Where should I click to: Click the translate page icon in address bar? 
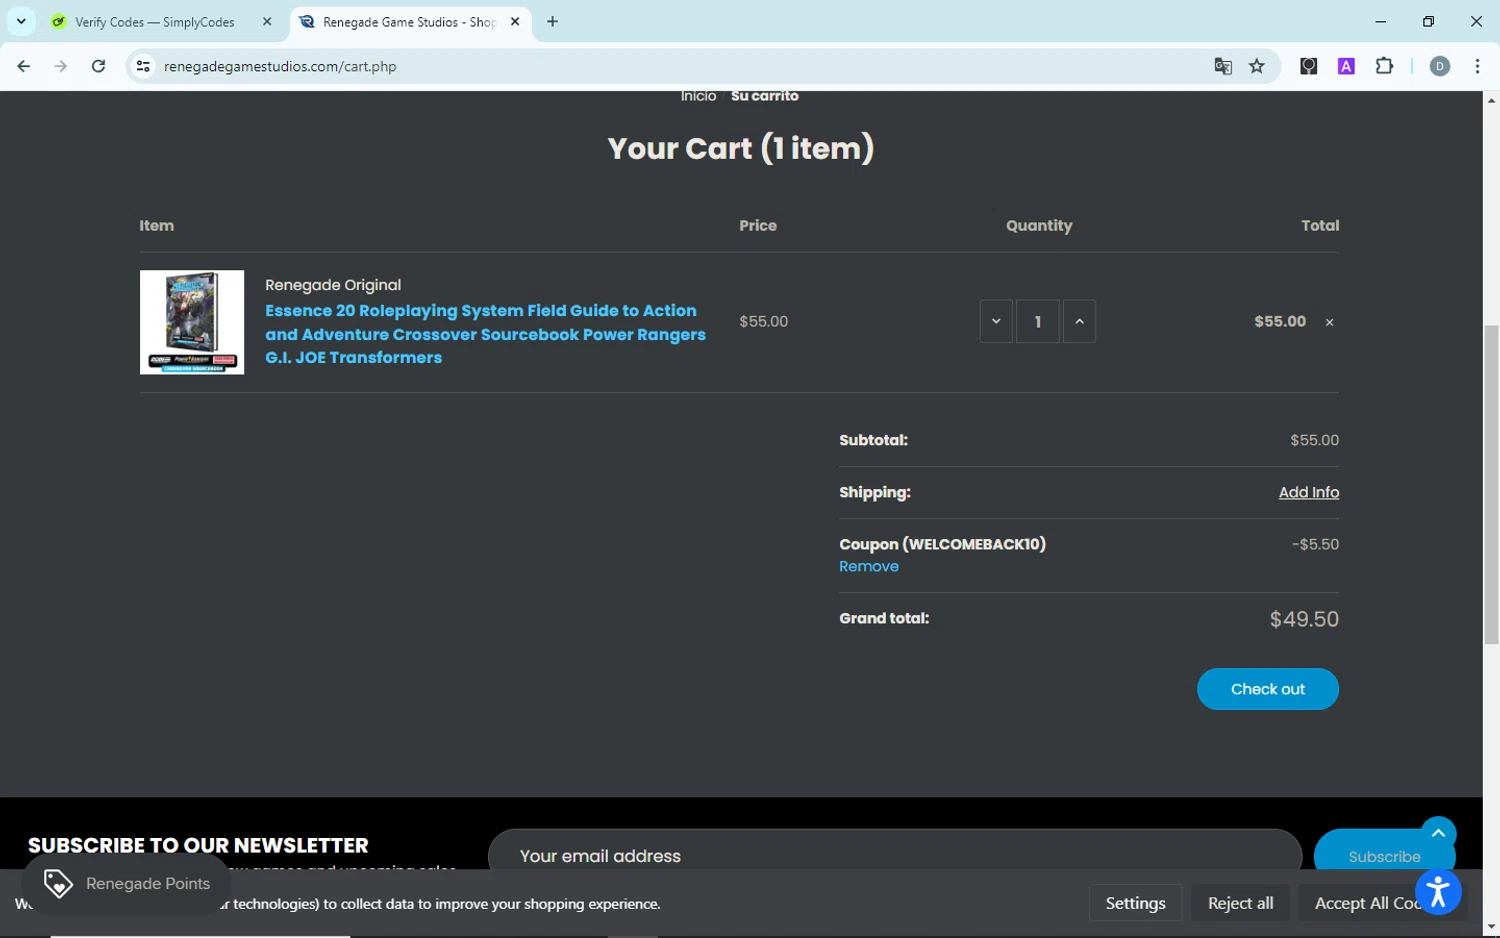click(x=1222, y=66)
